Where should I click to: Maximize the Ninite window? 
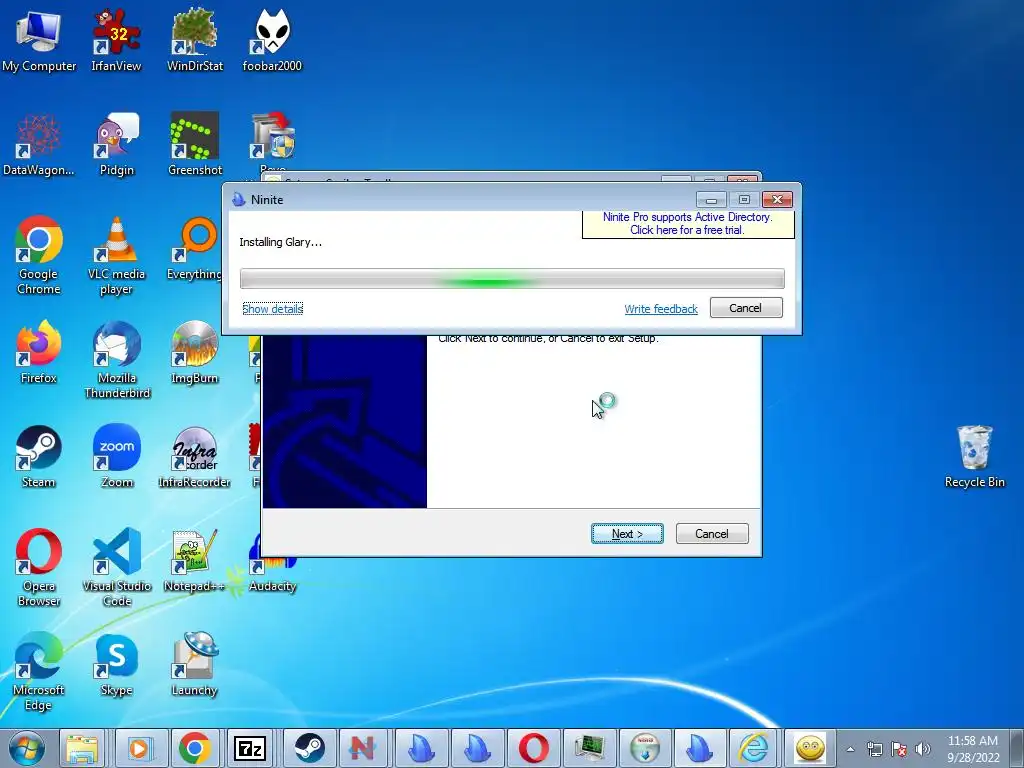pos(744,199)
